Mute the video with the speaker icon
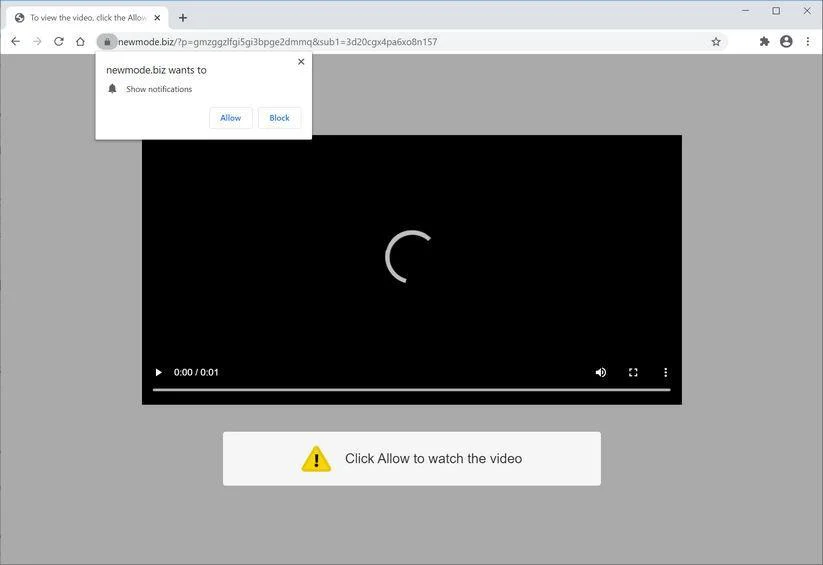The width and height of the screenshot is (823, 565). (x=601, y=372)
